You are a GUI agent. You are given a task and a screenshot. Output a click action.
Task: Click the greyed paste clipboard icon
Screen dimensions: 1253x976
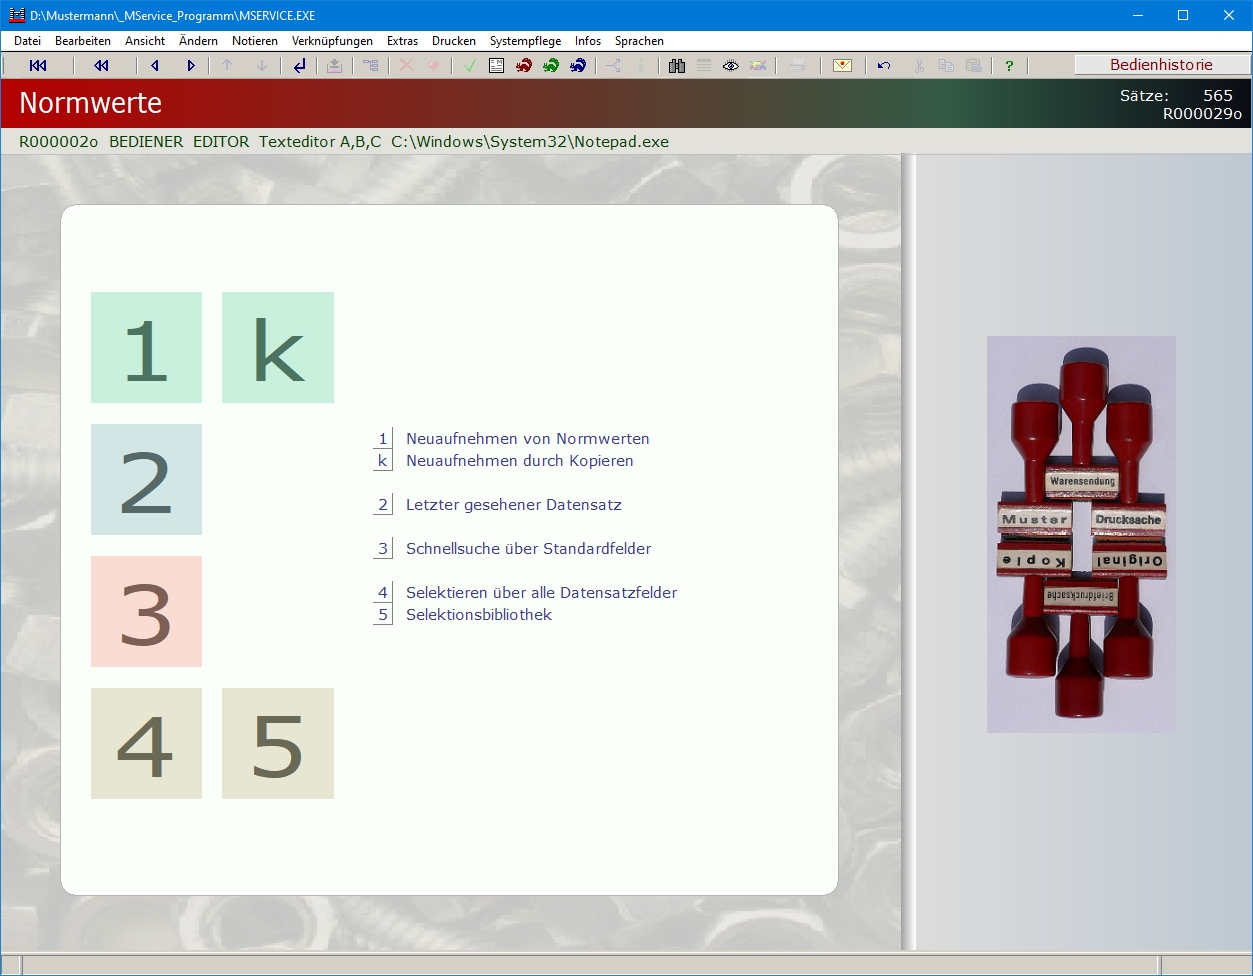974,66
